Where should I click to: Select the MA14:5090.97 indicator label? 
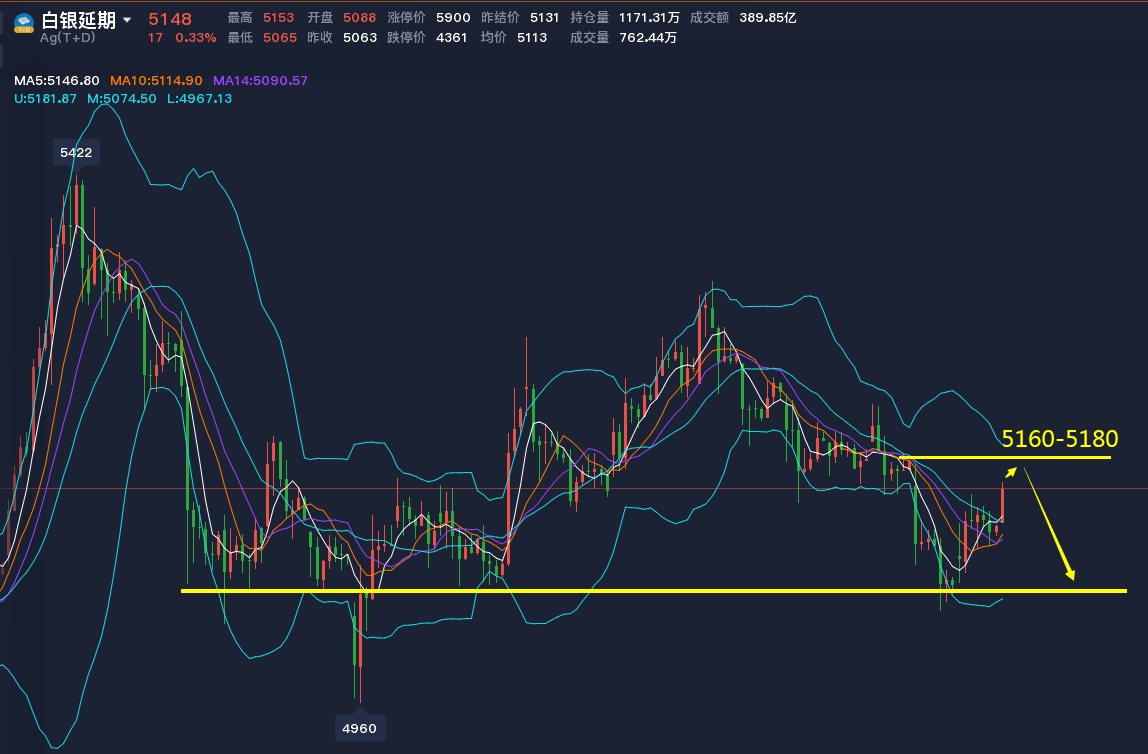(260, 81)
